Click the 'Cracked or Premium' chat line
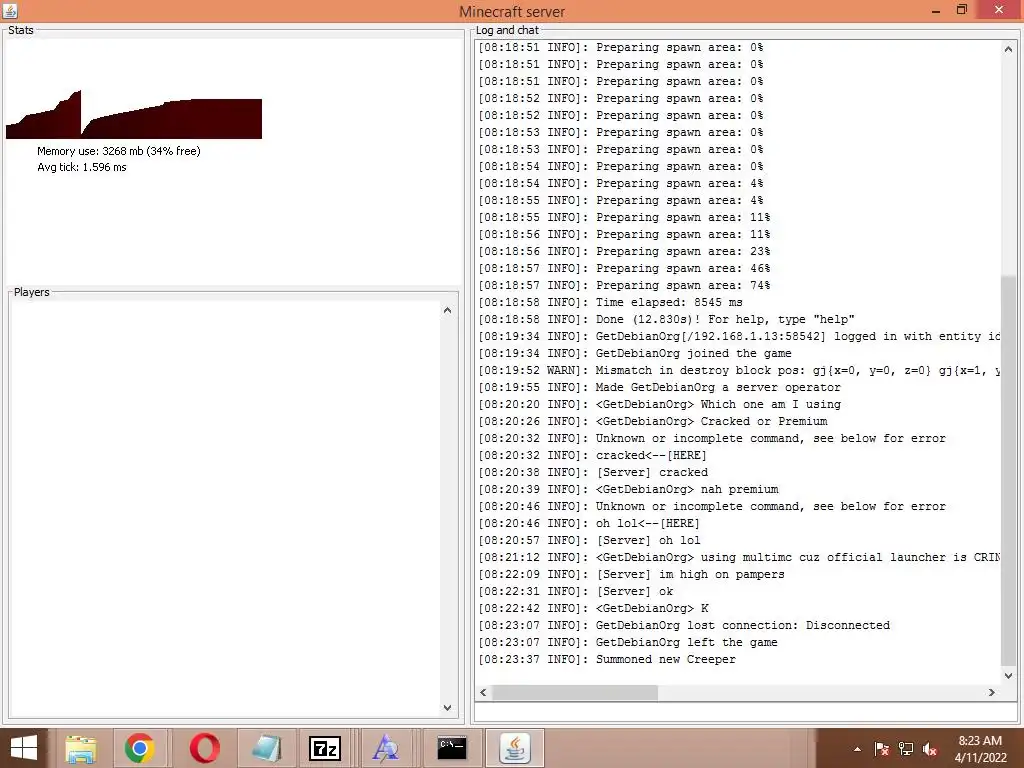This screenshot has height=768, width=1024. pyautogui.click(x=652, y=421)
